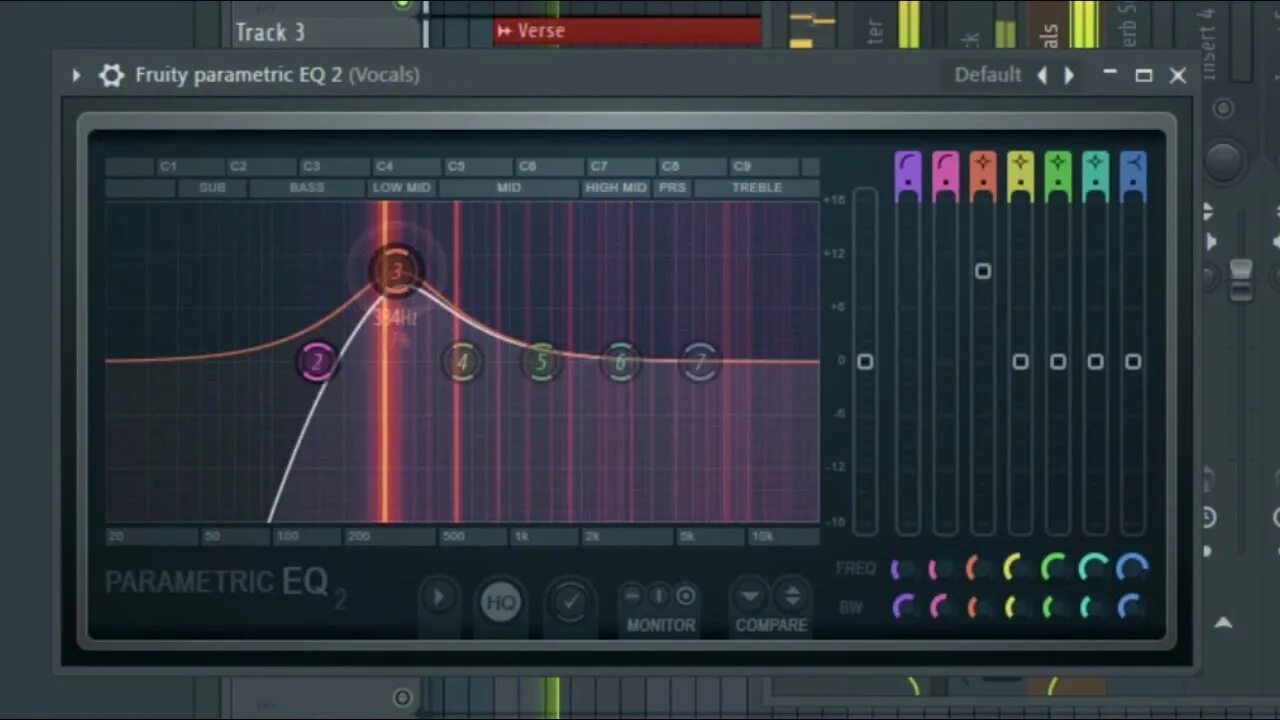Expand the plugin options menu triangle

pyautogui.click(x=76, y=75)
